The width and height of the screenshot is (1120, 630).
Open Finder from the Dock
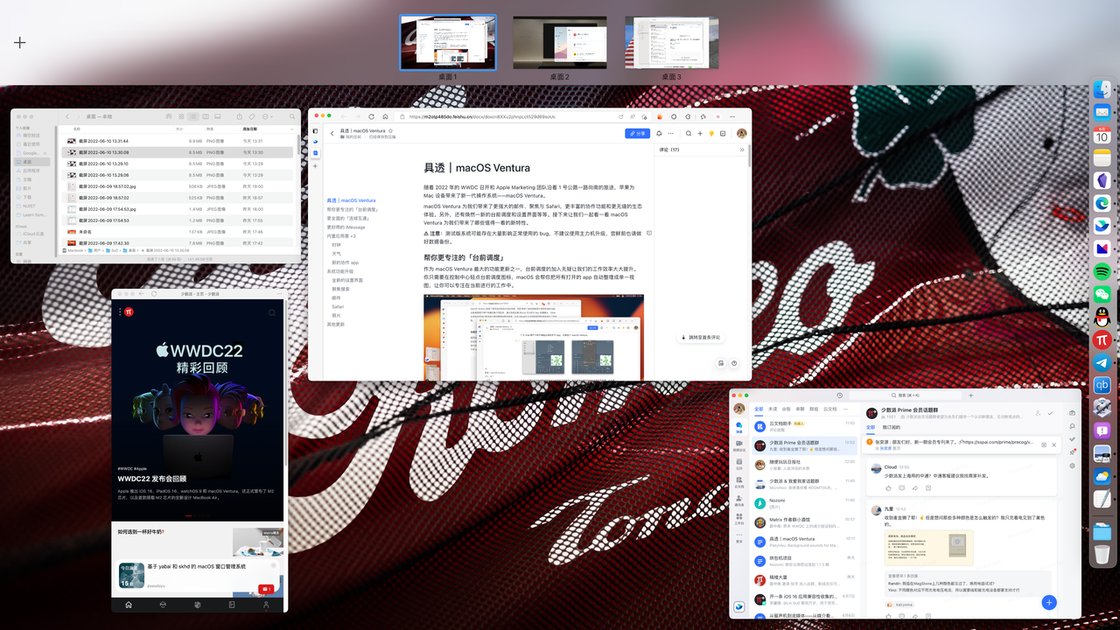click(x=1102, y=89)
